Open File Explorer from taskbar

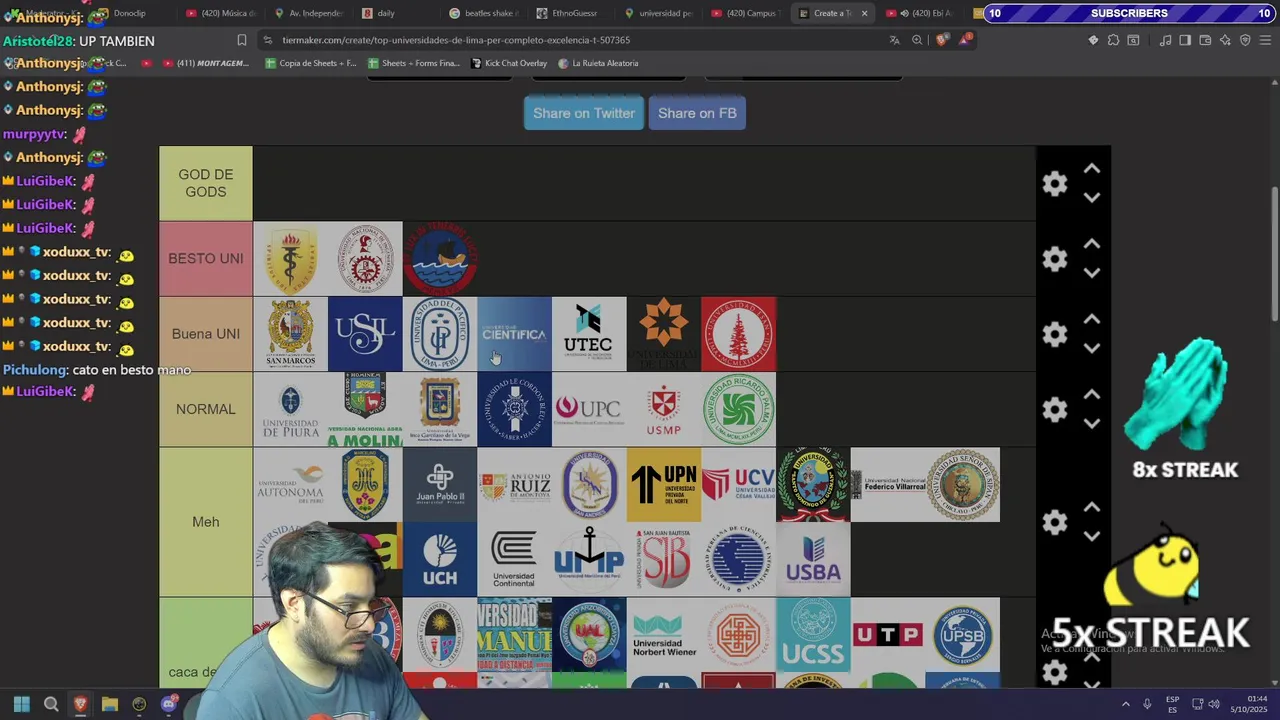click(110, 705)
